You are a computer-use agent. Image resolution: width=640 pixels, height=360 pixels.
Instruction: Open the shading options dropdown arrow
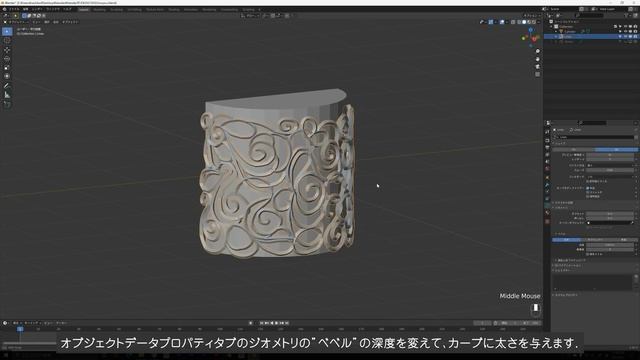click(538, 22)
